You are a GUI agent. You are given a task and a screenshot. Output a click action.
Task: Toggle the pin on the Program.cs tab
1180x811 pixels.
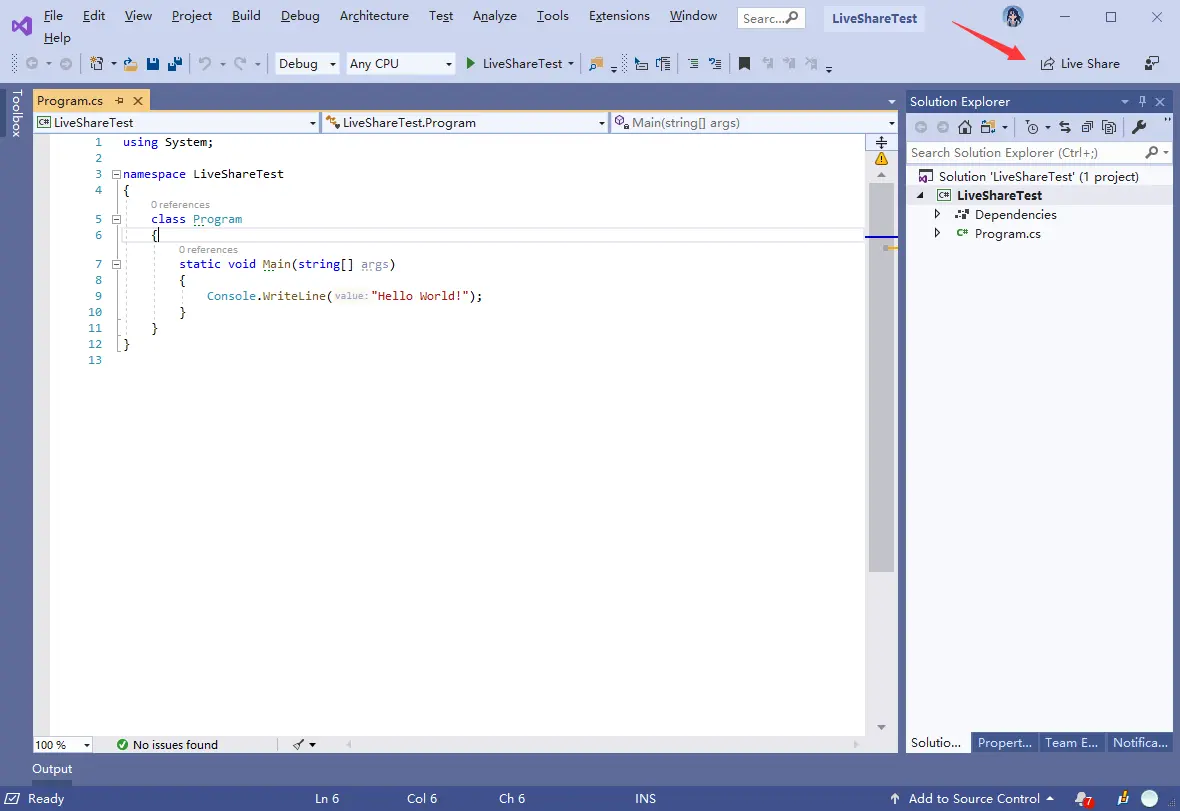(119, 100)
